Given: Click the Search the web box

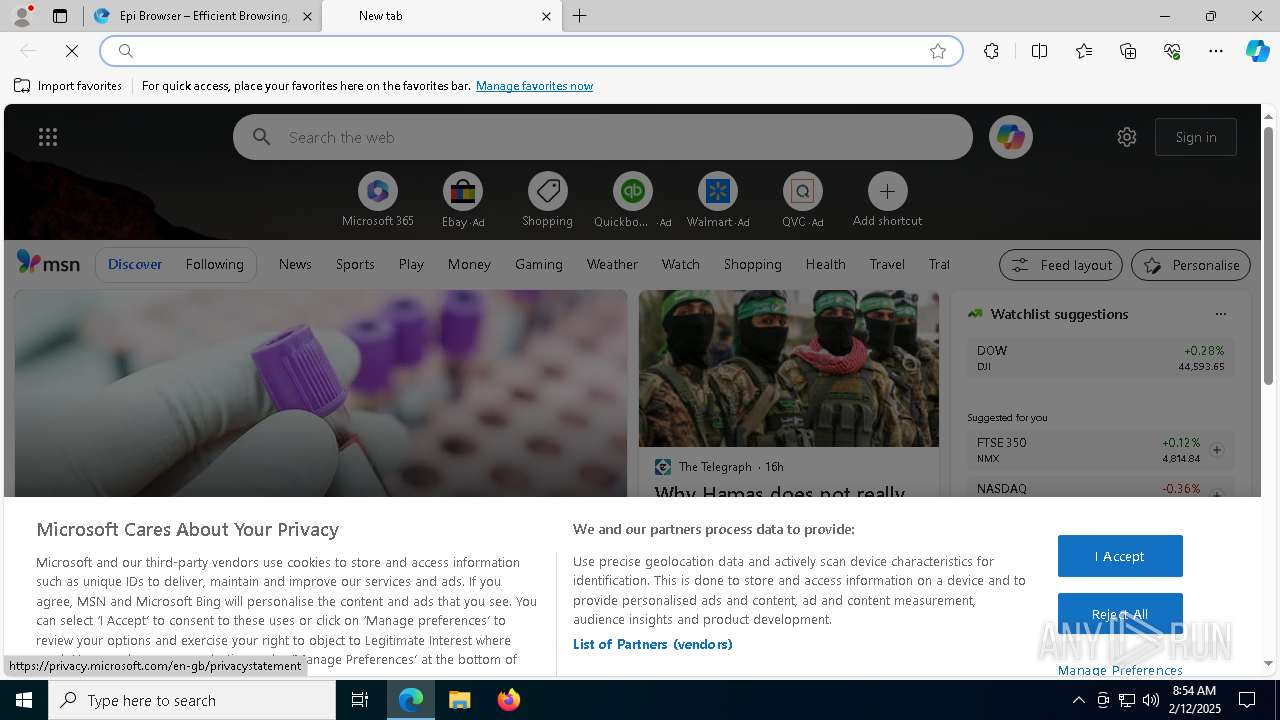Looking at the screenshot, I should [603, 137].
